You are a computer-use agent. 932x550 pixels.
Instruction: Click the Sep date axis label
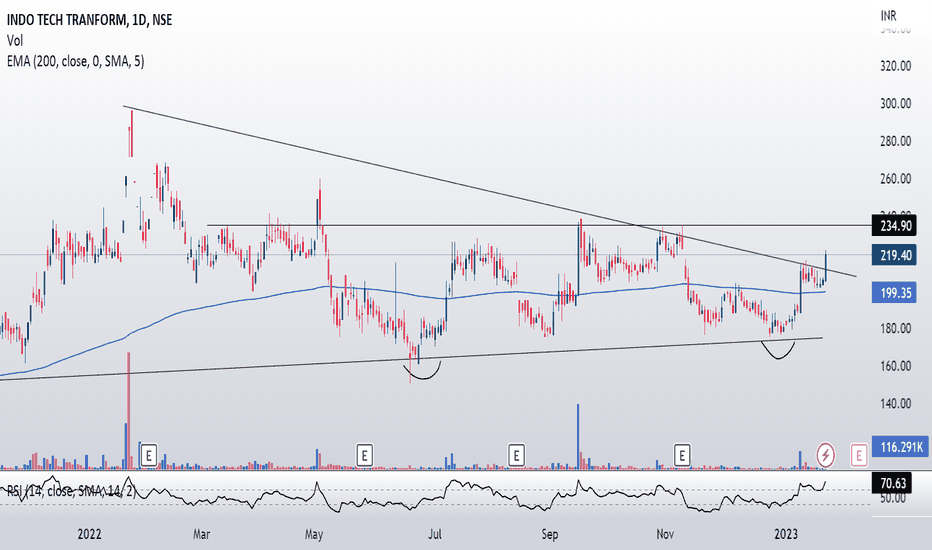pyautogui.click(x=550, y=534)
